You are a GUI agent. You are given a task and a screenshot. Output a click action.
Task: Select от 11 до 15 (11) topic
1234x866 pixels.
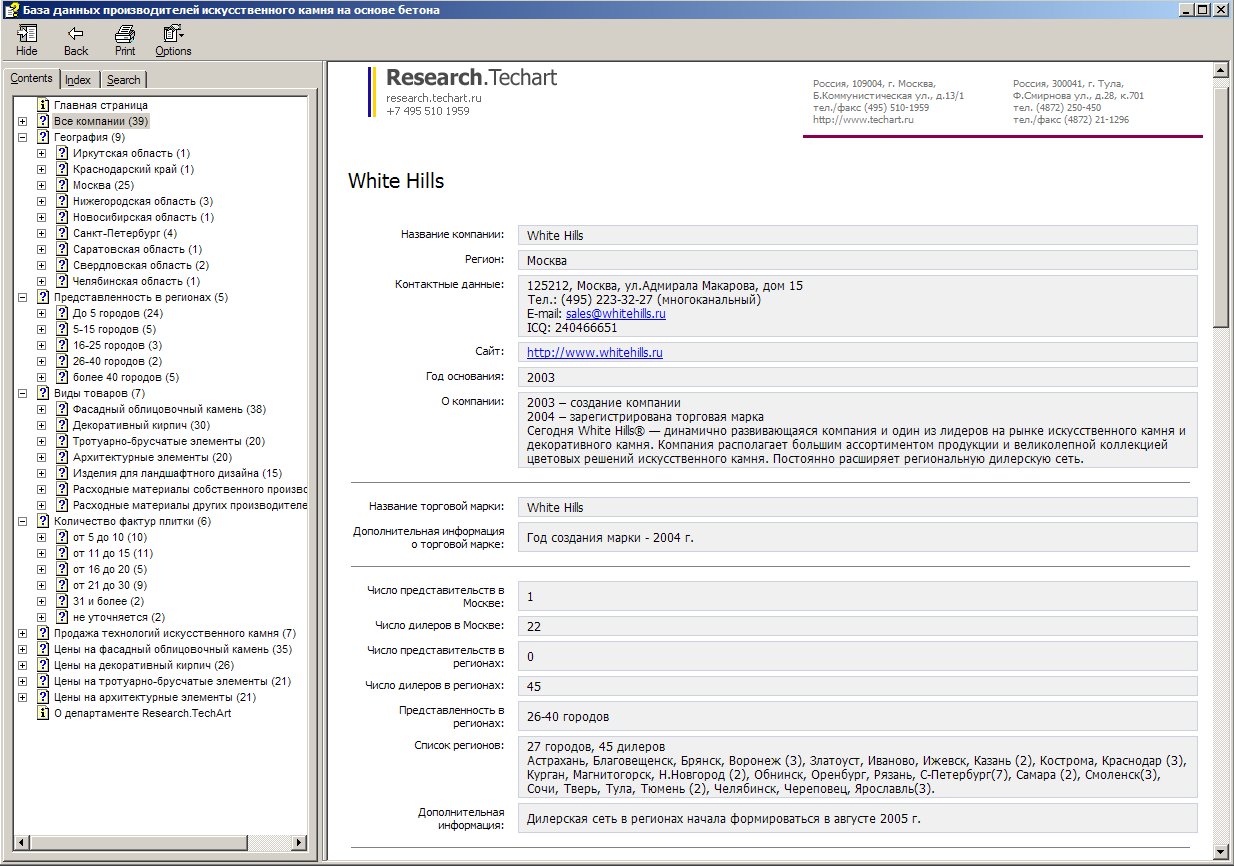click(112, 553)
